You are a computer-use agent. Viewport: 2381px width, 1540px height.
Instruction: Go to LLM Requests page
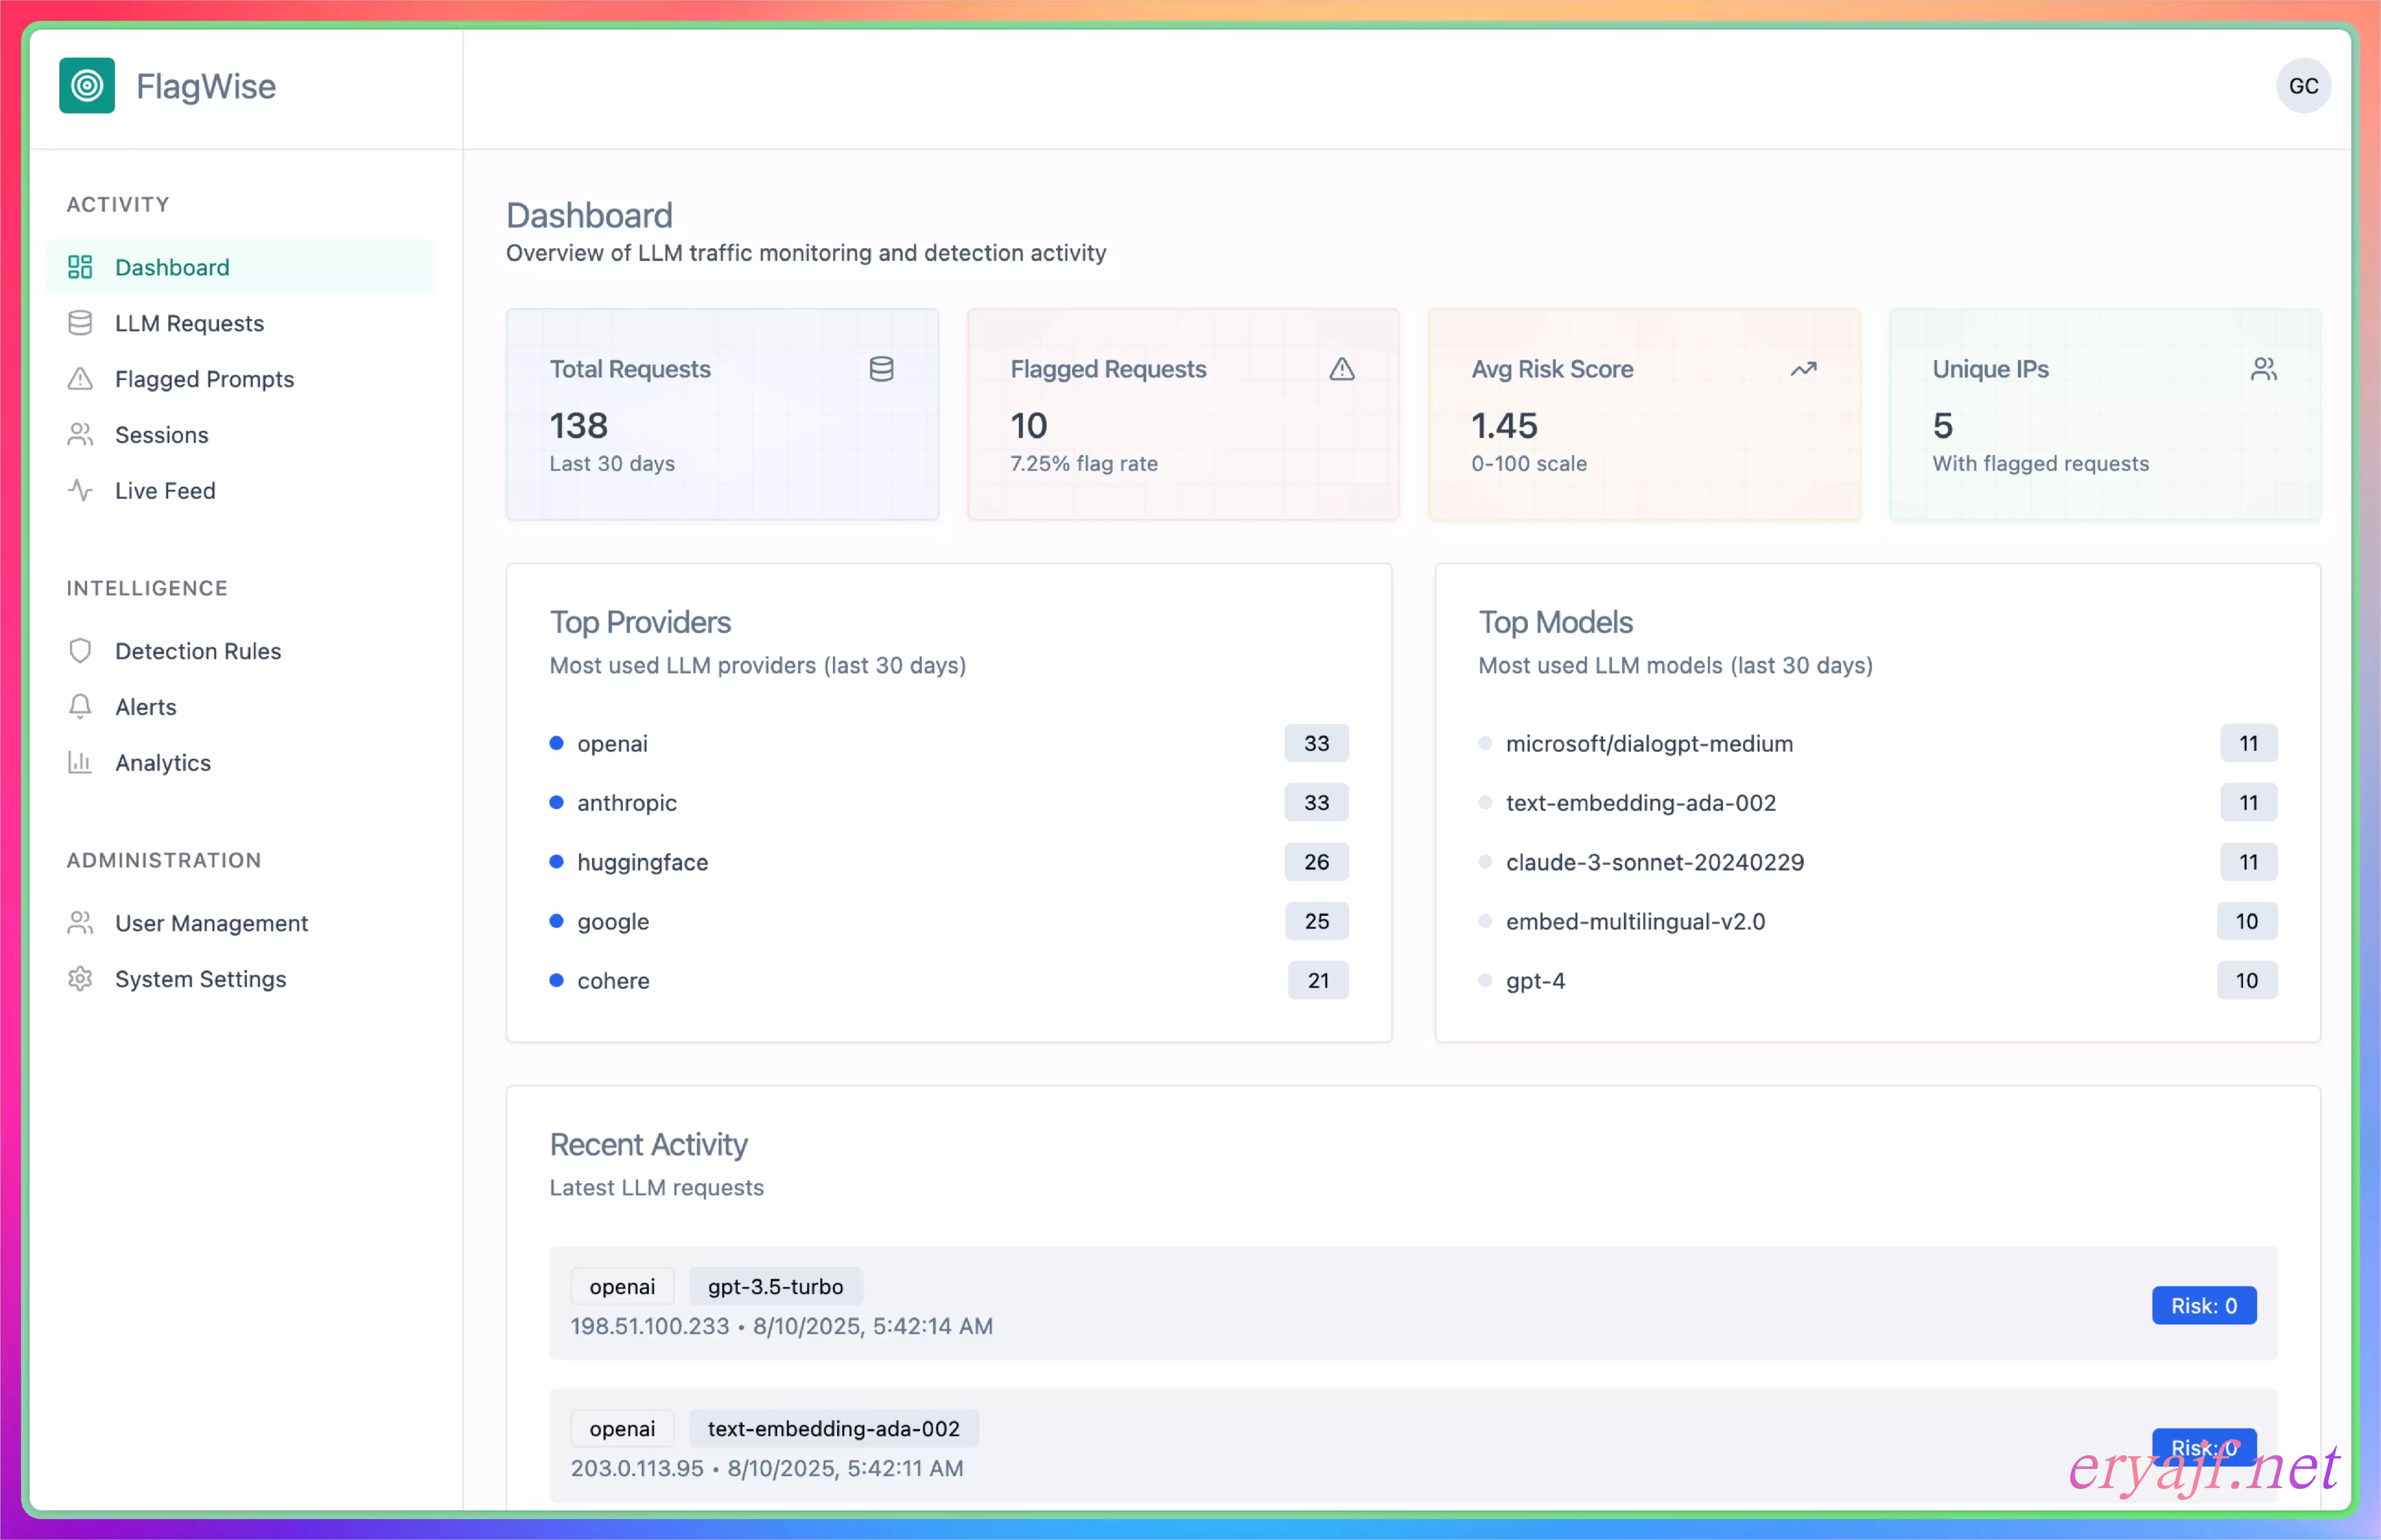click(x=240, y=323)
